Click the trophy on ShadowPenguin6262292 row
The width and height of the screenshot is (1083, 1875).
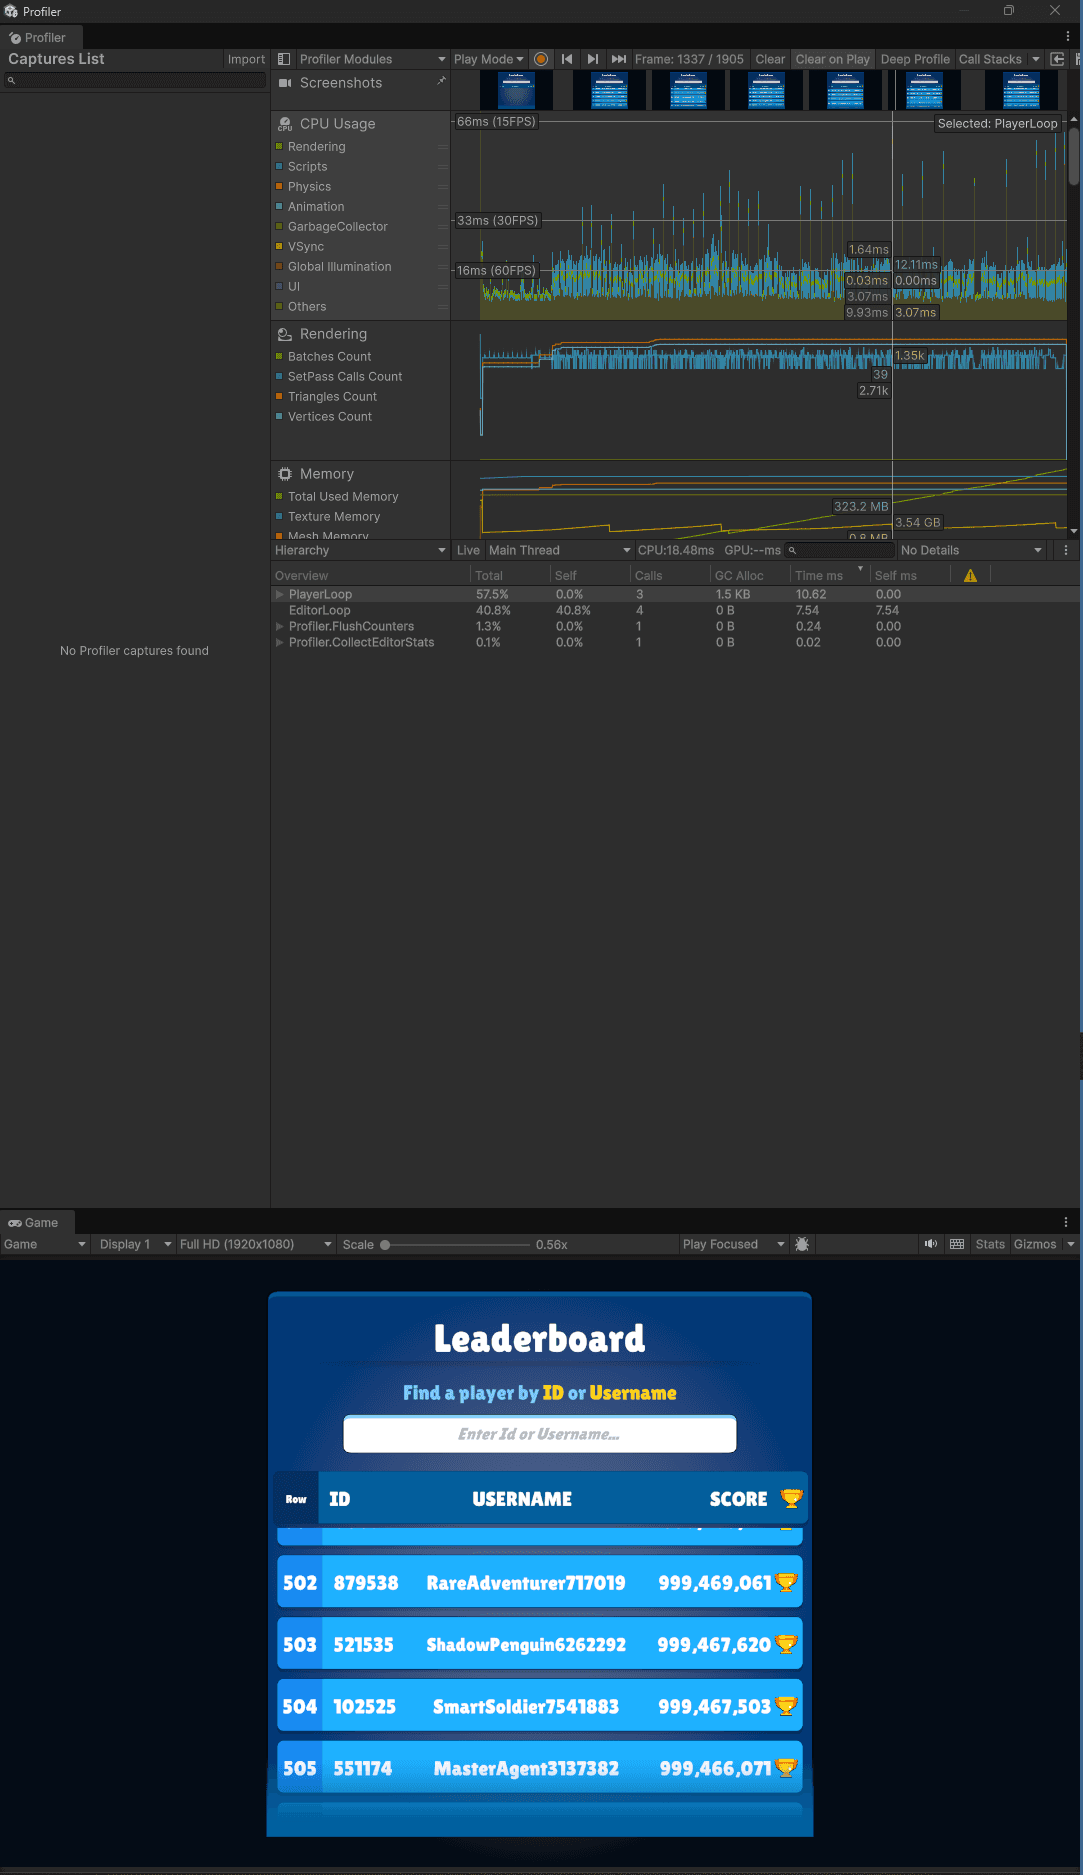tap(787, 1644)
